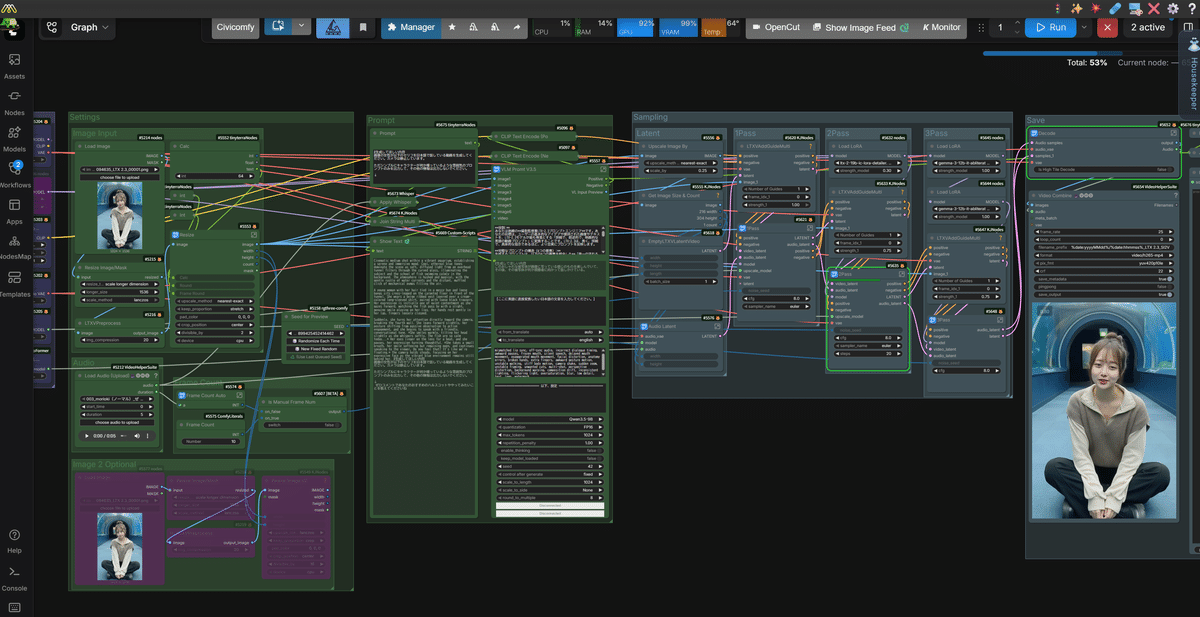The width and height of the screenshot is (1200, 617).
Task: Click New Fixed Random in Seed node
Action: (316, 349)
